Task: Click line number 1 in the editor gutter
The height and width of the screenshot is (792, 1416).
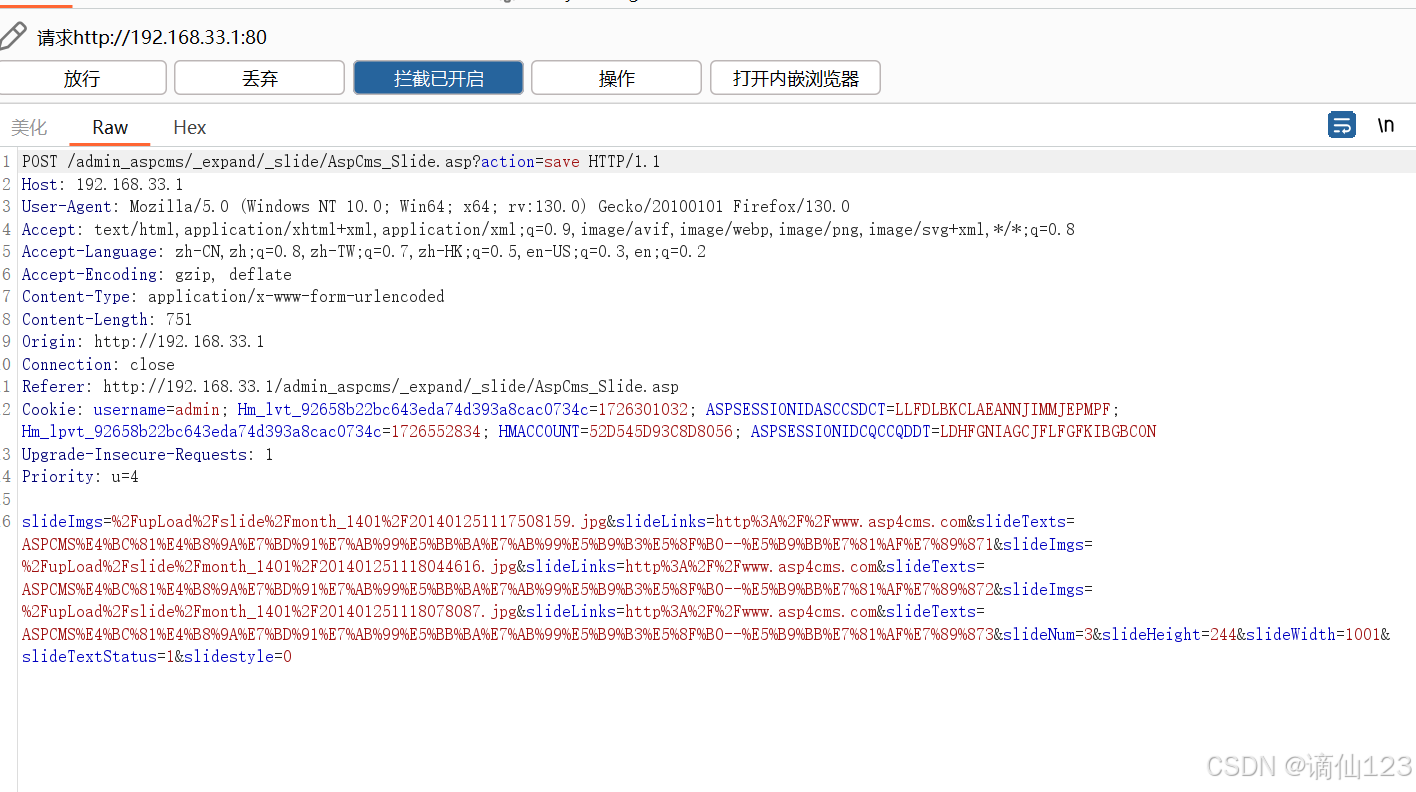Action: tap(7, 161)
